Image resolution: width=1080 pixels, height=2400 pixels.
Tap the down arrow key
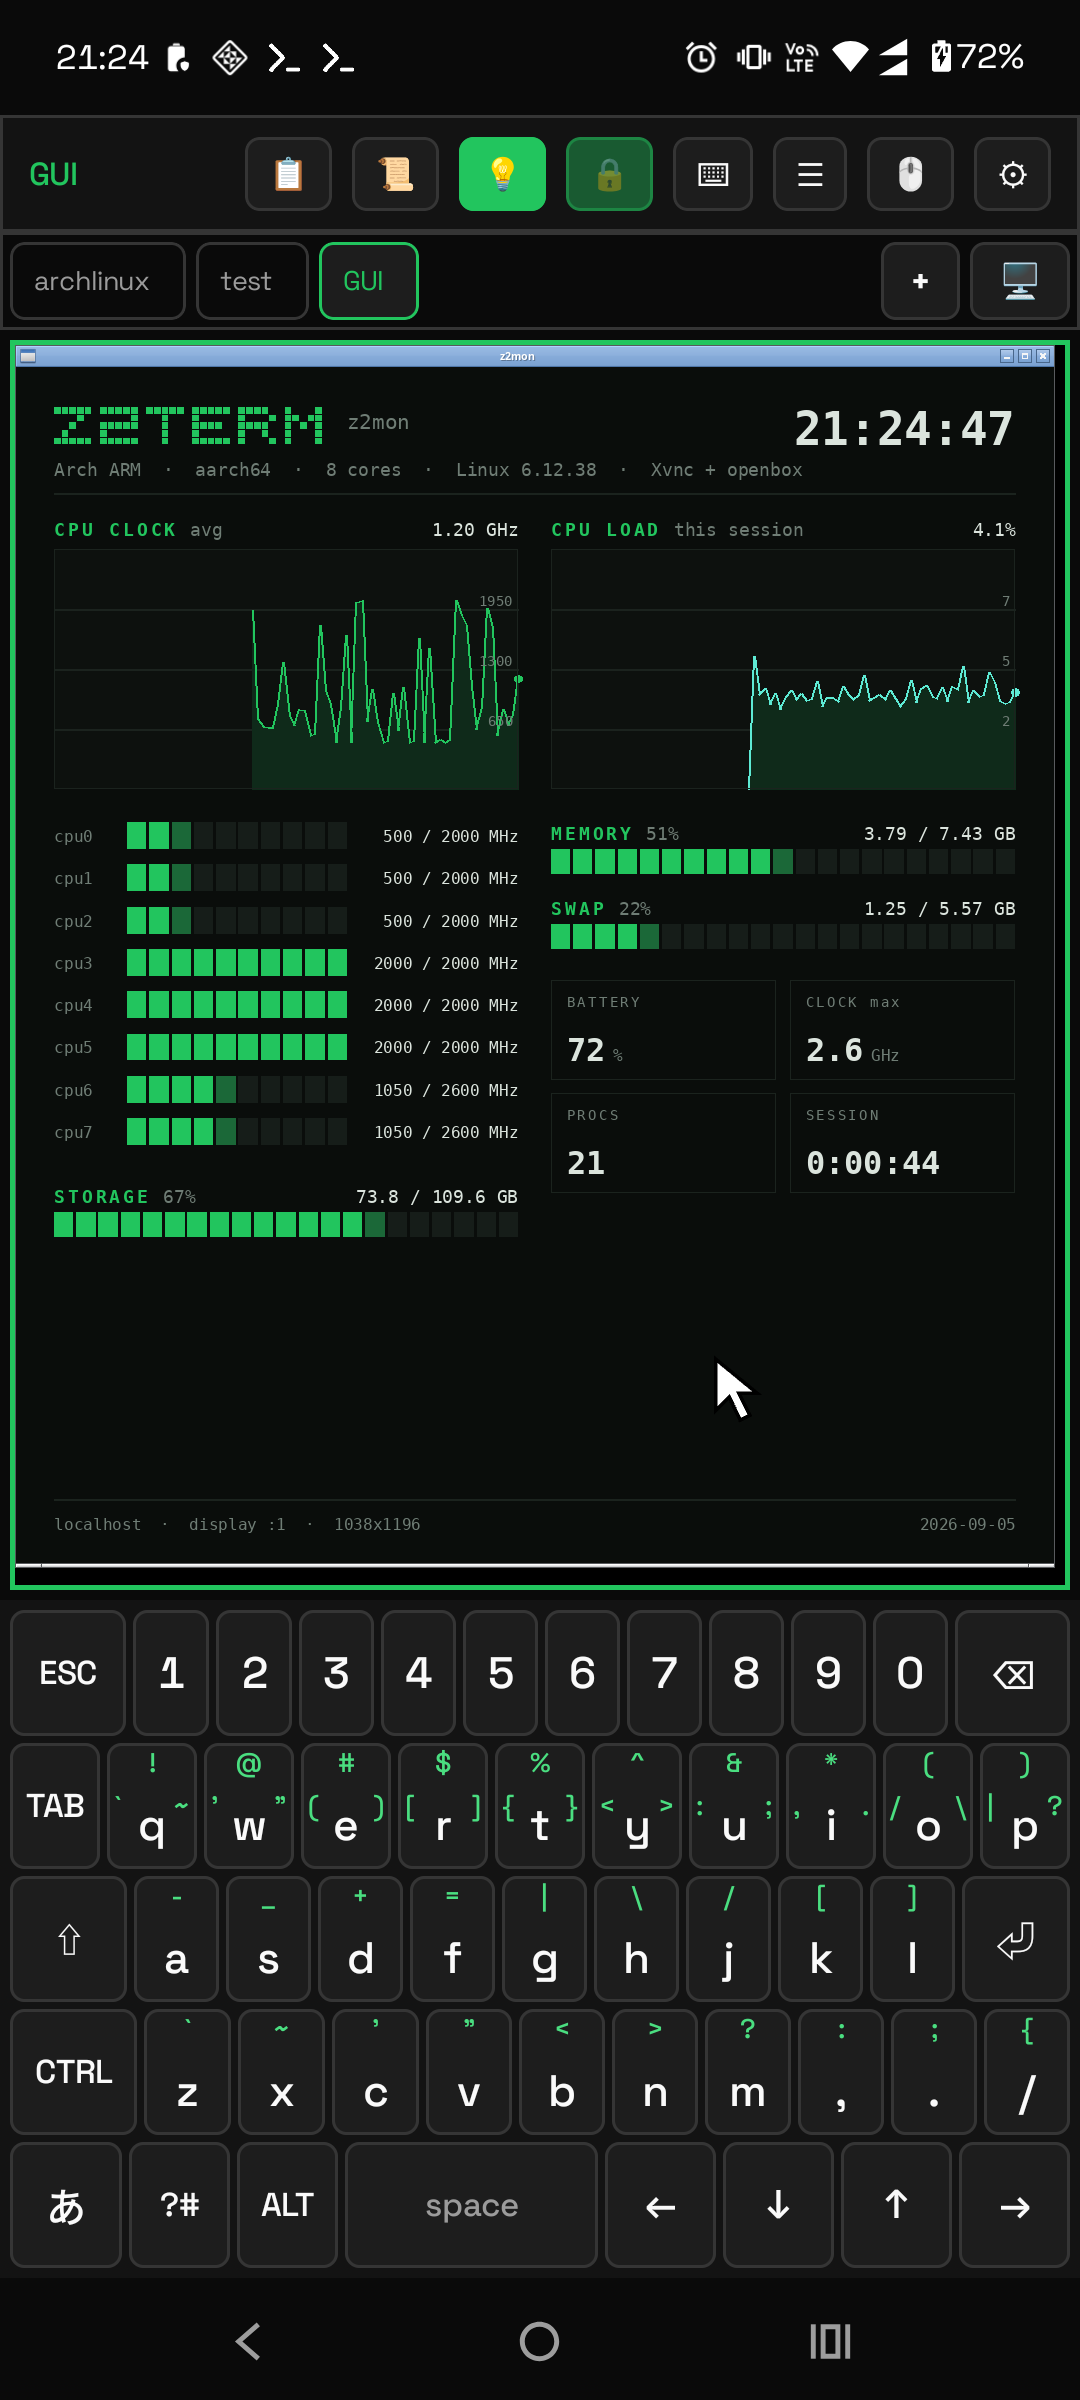coord(778,2204)
